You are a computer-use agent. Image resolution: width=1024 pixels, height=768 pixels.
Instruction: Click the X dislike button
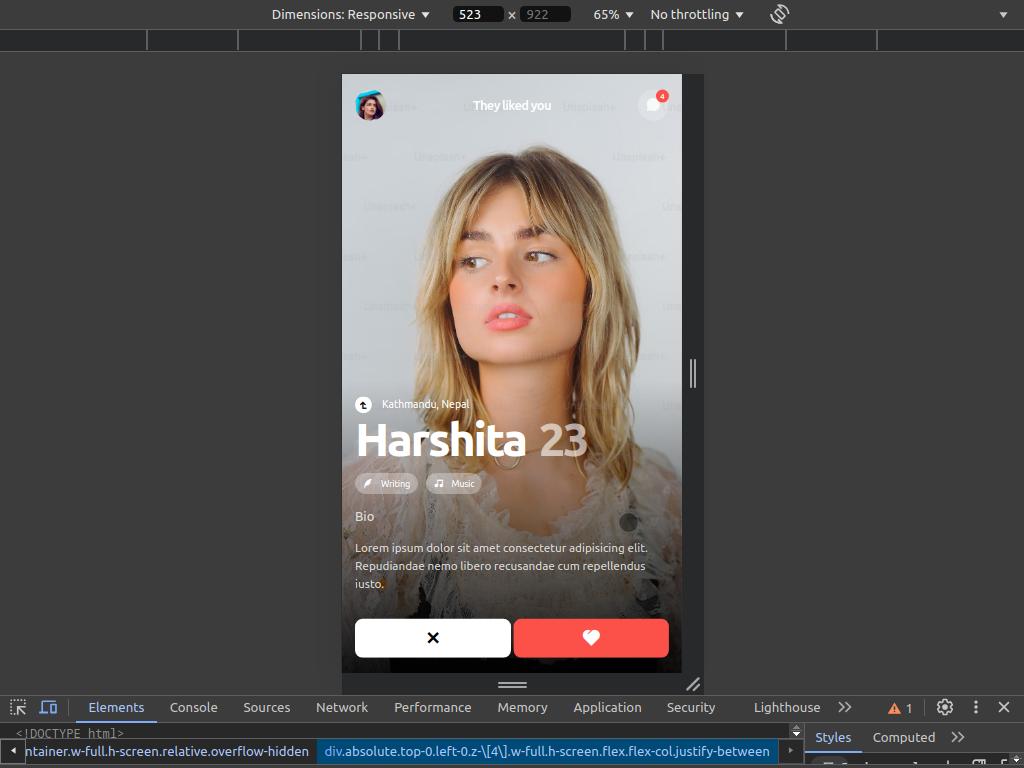(433, 638)
